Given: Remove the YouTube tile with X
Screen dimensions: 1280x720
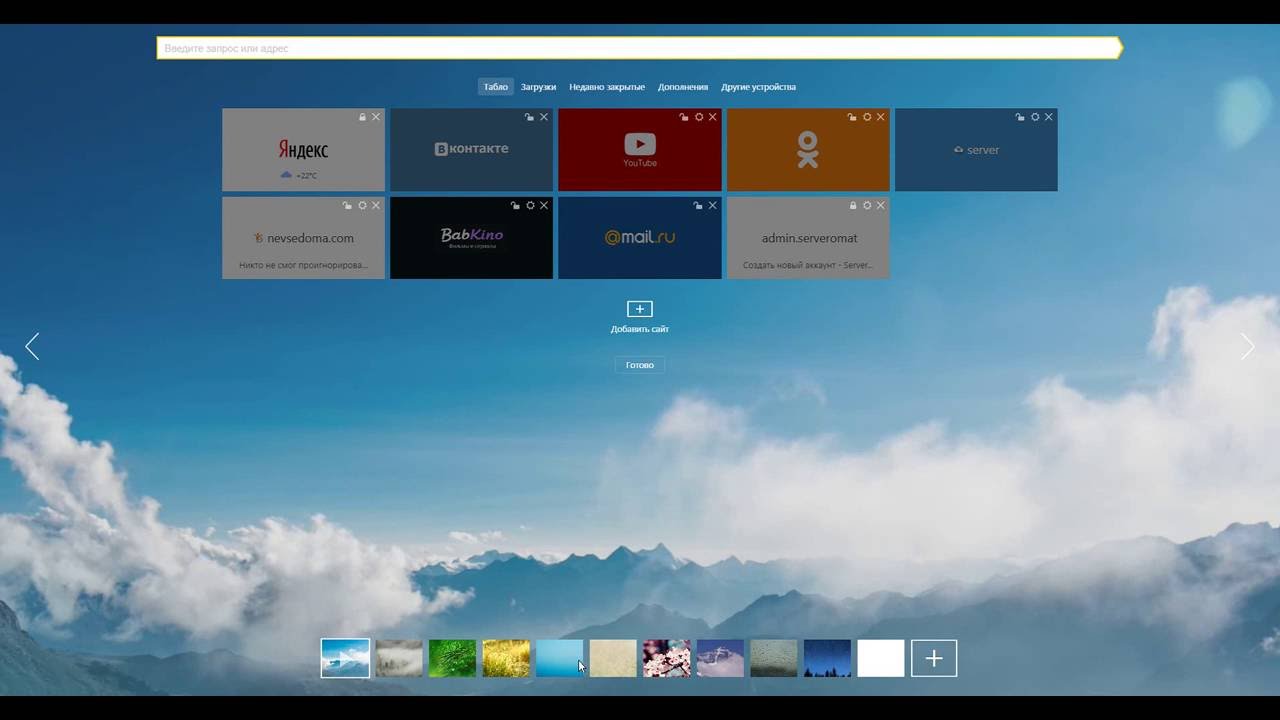Looking at the screenshot, I should coord(712,117).
